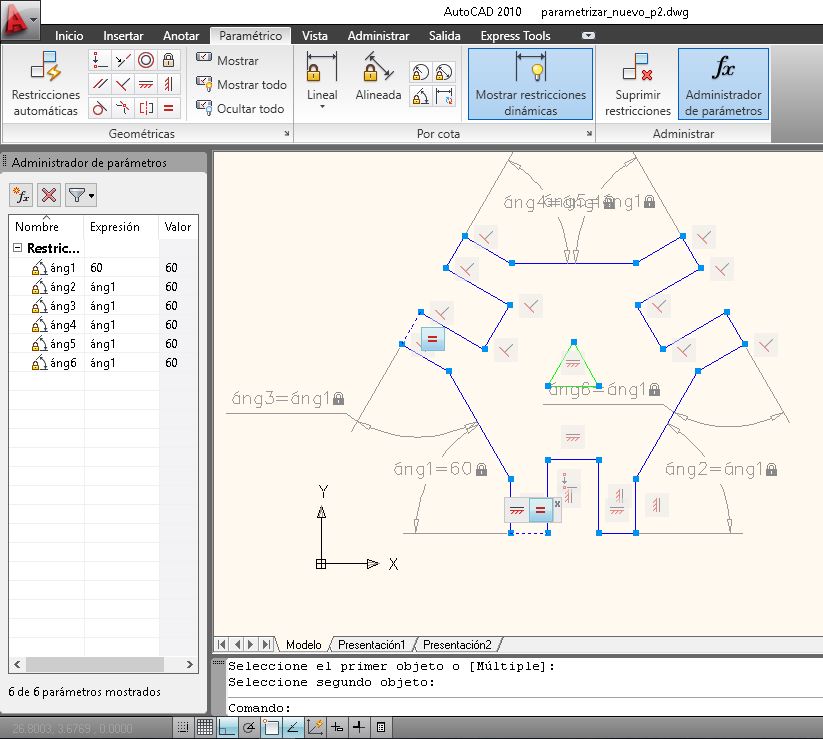Toggle grid display in status bar
The image size is (823, 739).
(x=205, y=727)
